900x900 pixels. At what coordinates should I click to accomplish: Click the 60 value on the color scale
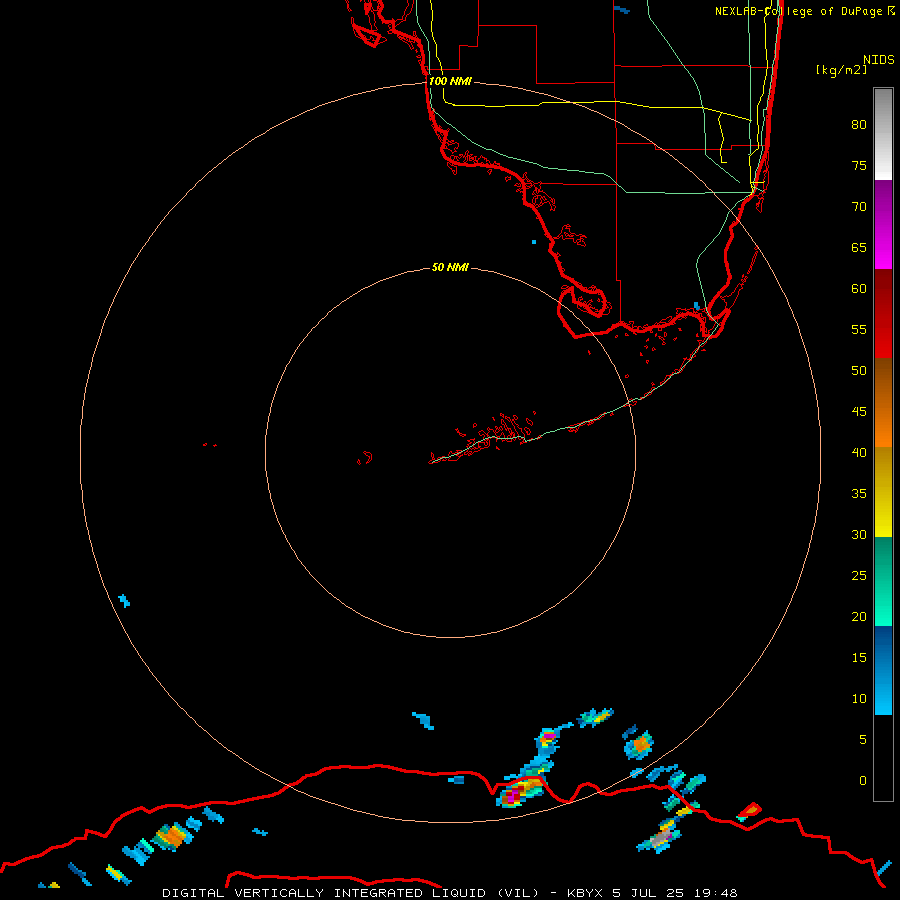tap(859, 289)
